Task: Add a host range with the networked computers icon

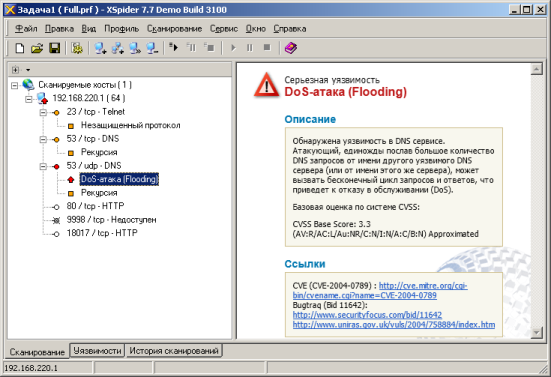Action: [x=118, y=48]
